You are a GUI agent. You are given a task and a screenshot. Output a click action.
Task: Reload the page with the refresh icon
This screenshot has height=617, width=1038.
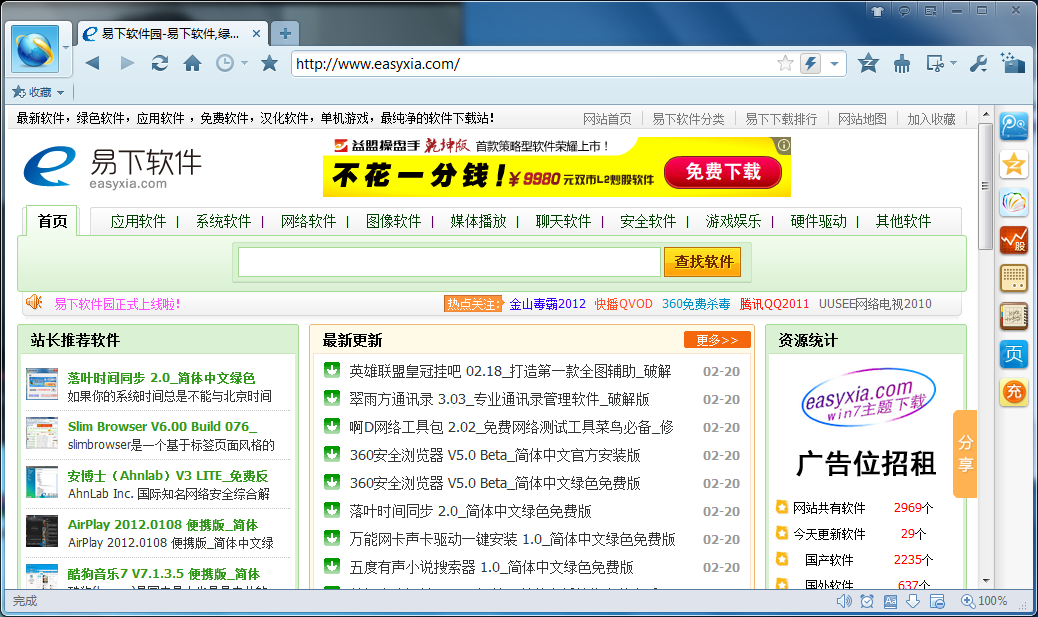(159, 63)
